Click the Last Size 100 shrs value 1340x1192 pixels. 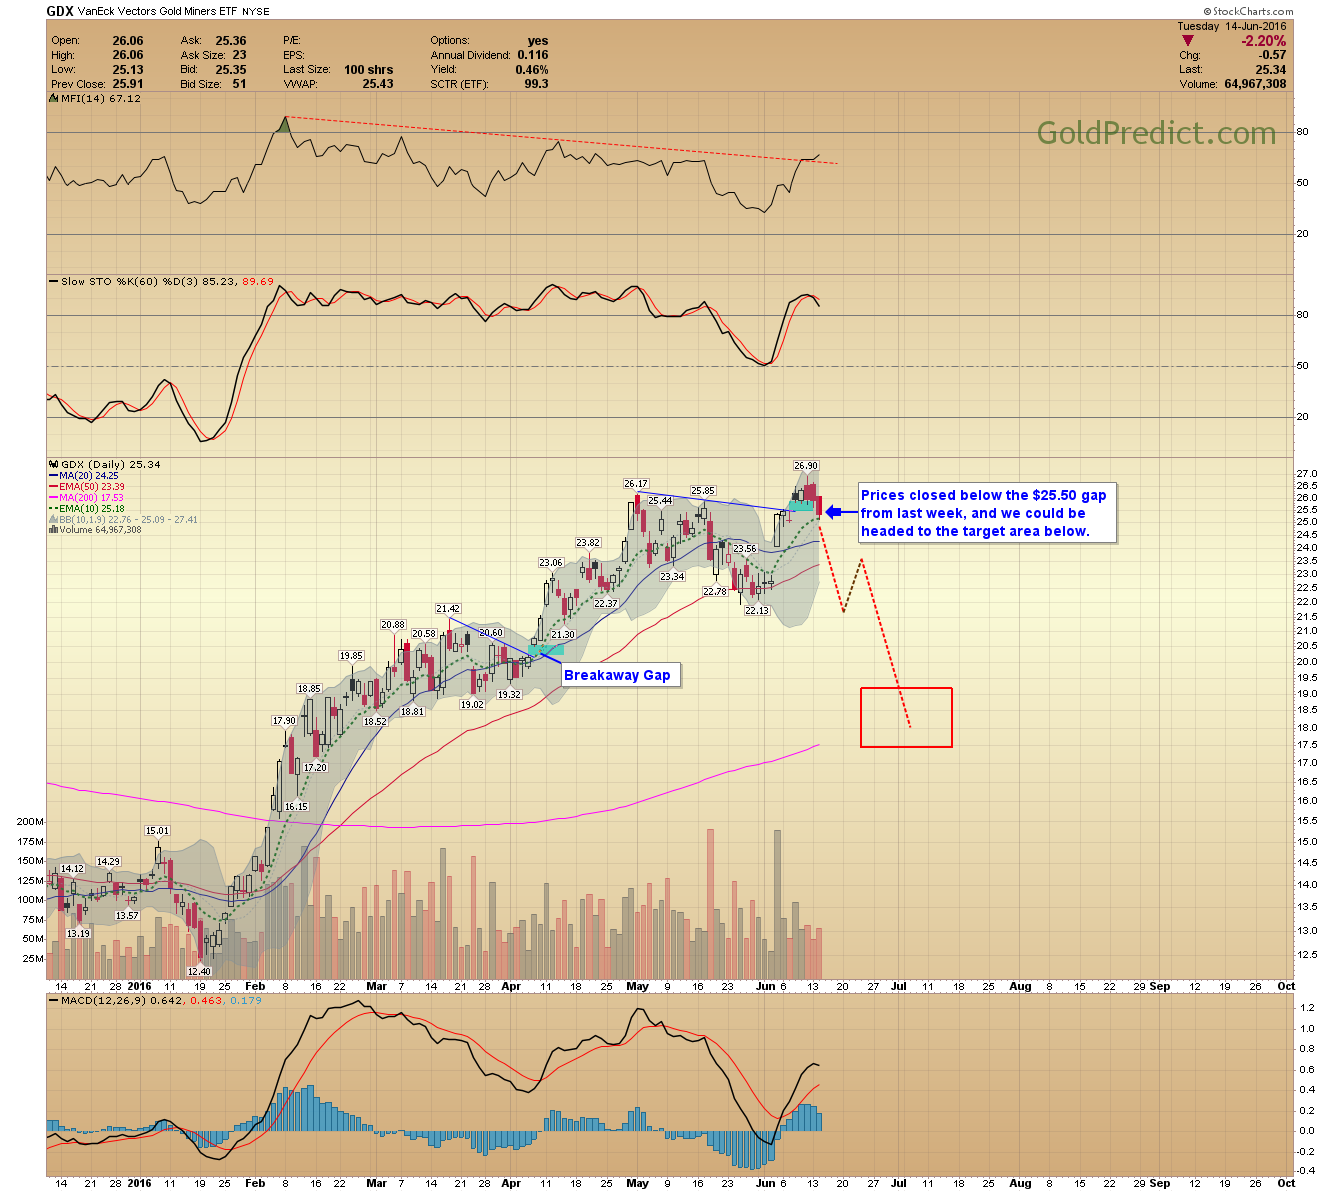(369, 70)
